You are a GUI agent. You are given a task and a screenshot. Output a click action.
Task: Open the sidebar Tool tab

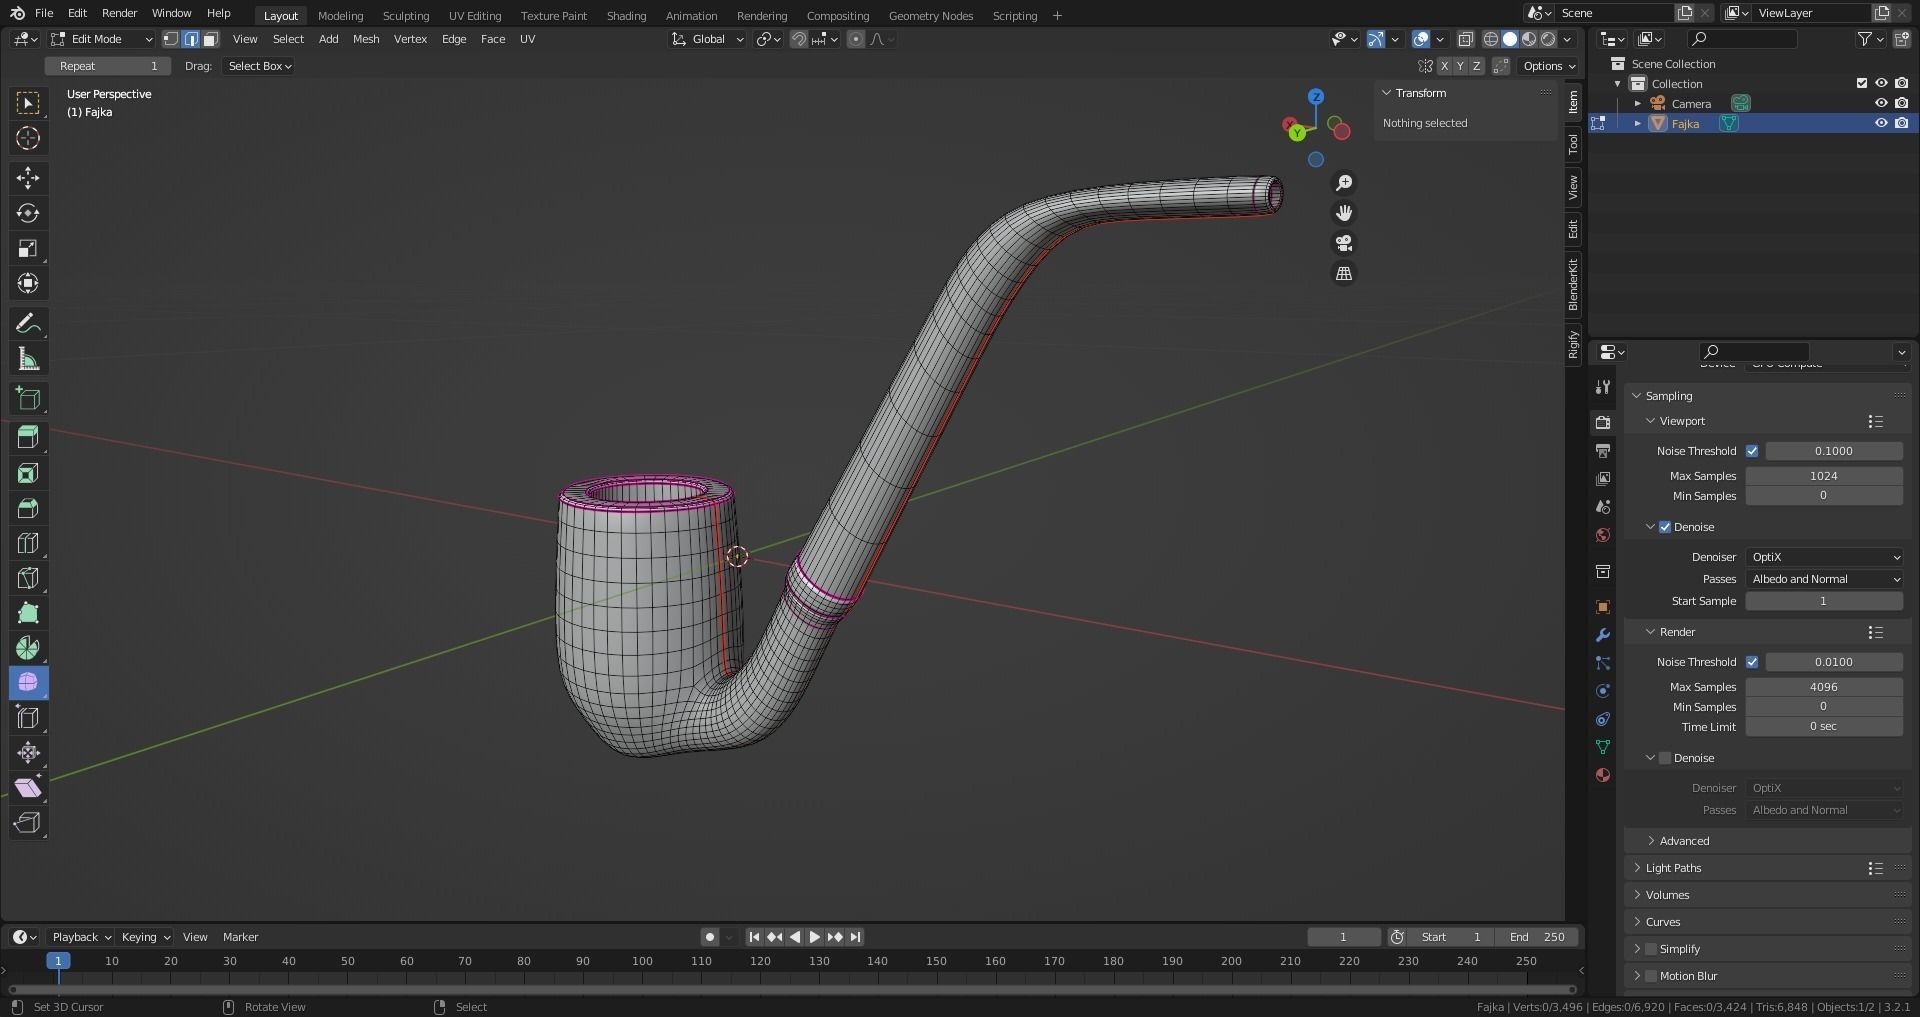1573,144
